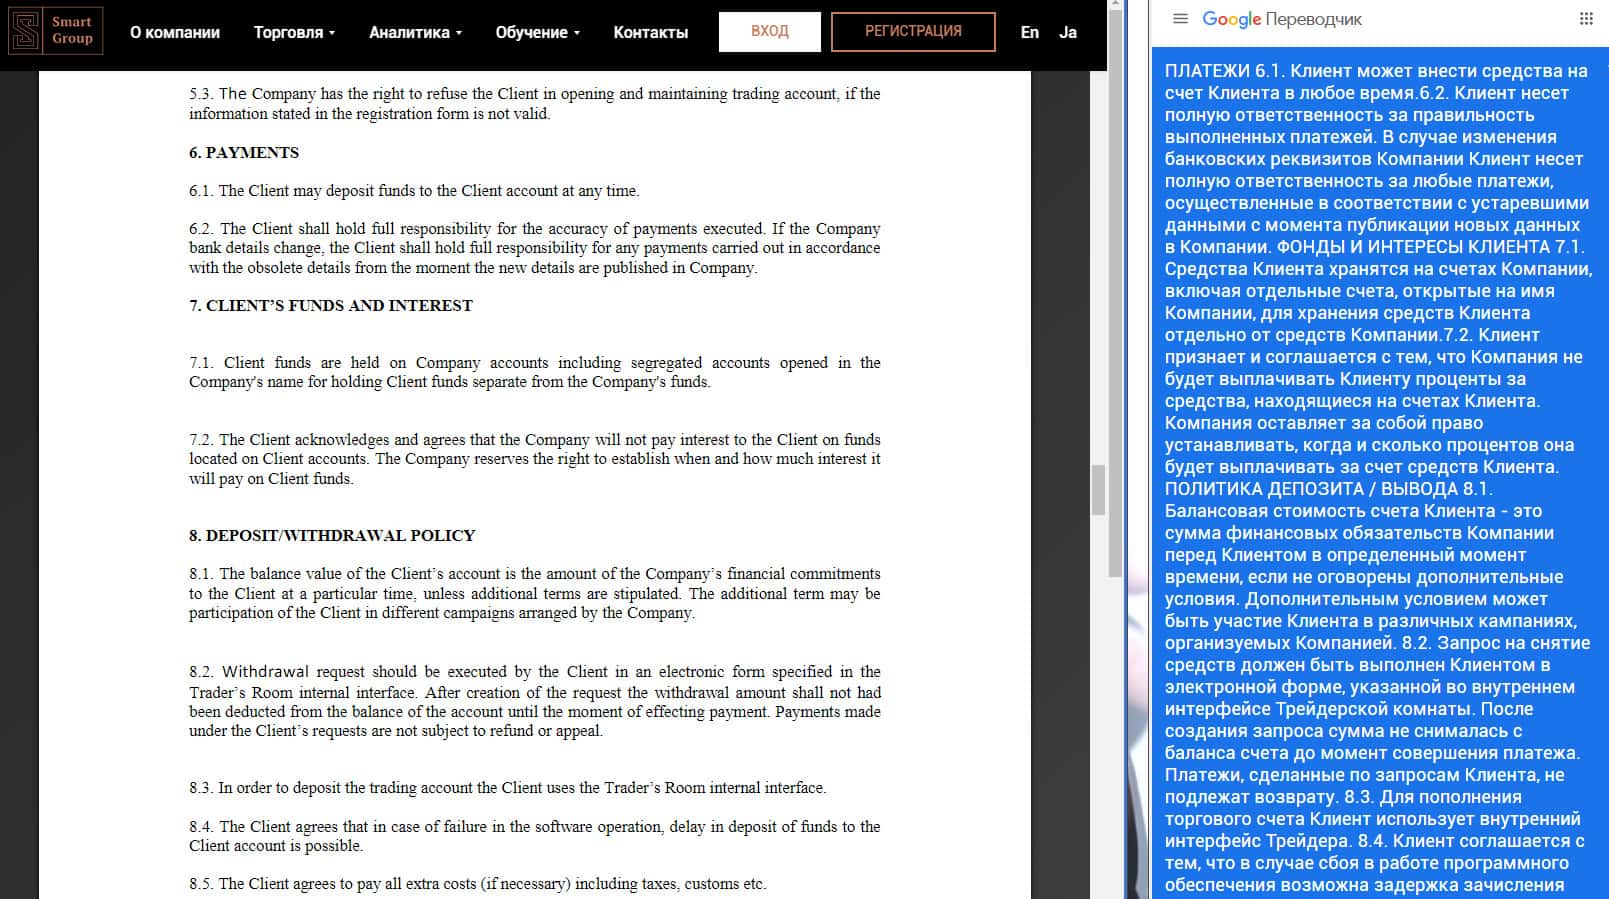Image resolution: width=1609 pixels, height=899 pixels.
Task: Click the '7. CLIENT'S FUNDS AND INTEREST' heading
Action: point(331,306)
